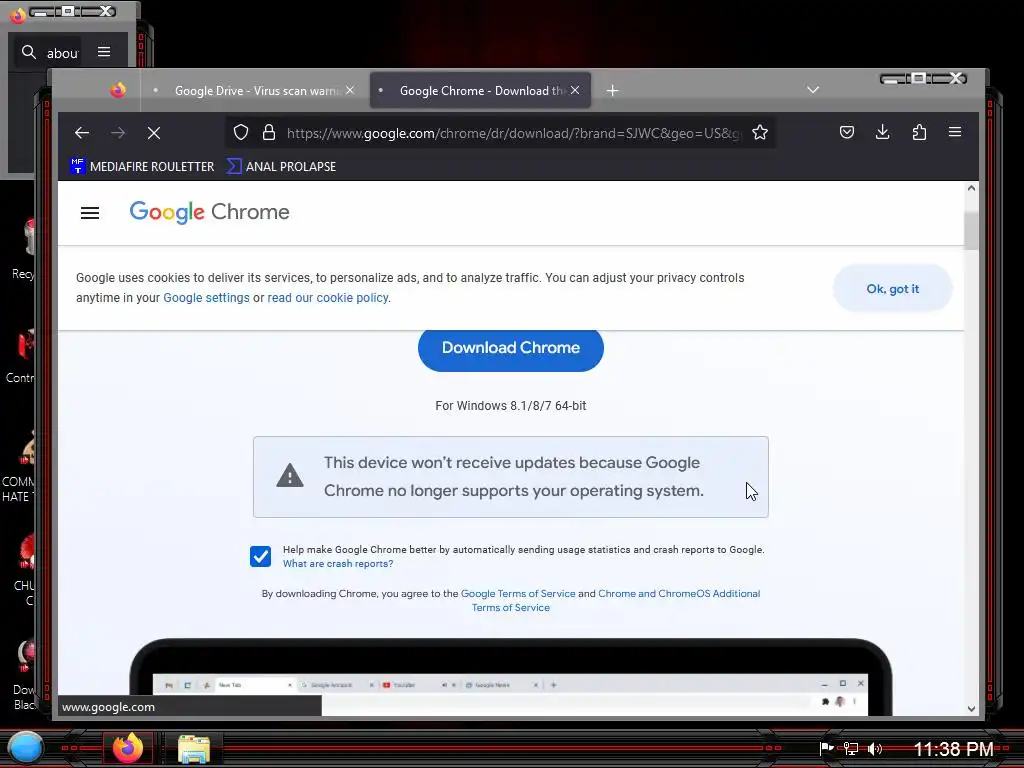
Task: Click the page scrollbar up arrow
Action: pyautogui.click(x=971, y=188)
